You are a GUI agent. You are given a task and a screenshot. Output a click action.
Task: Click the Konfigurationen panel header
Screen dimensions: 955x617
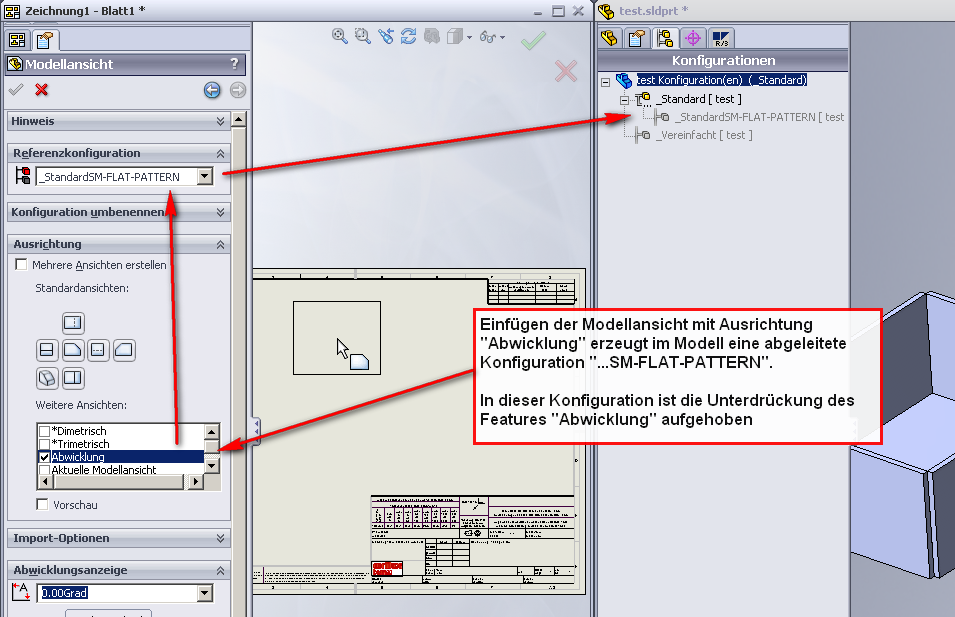coord(724,60)
